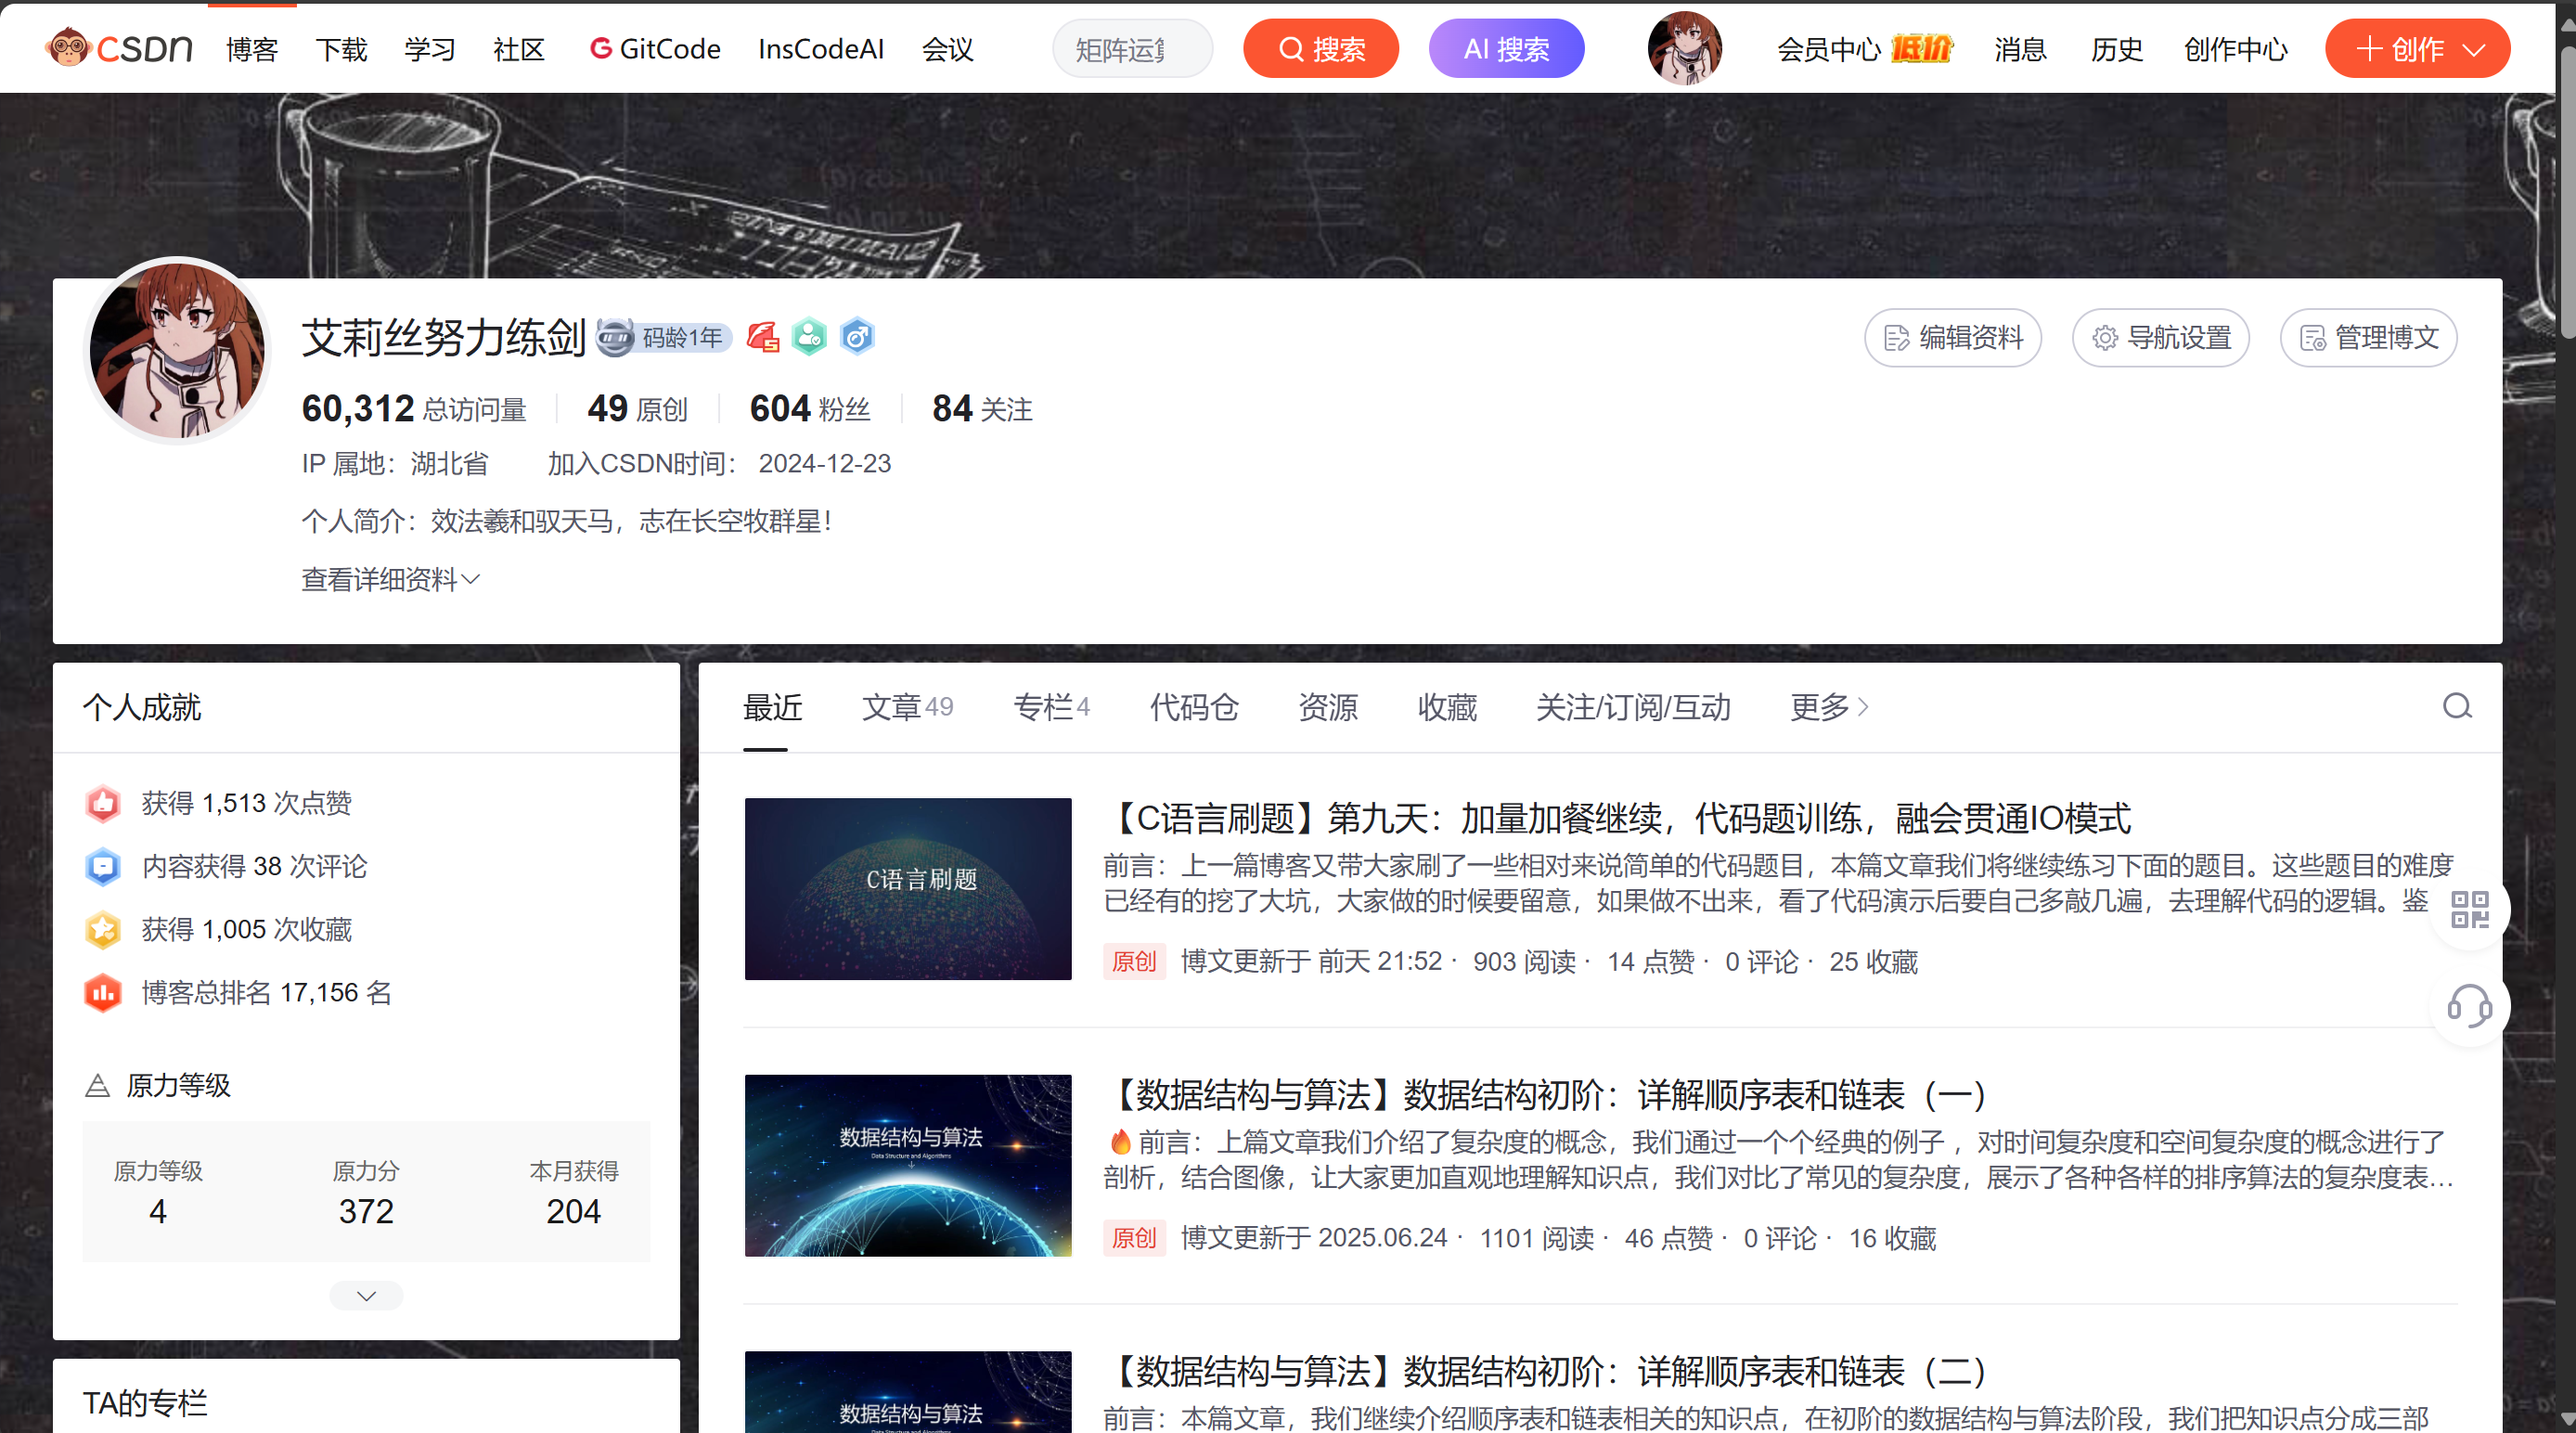Click the blog ranking chart icon
Viewport: 2576px width, 1433px height.
pos(103,993)
